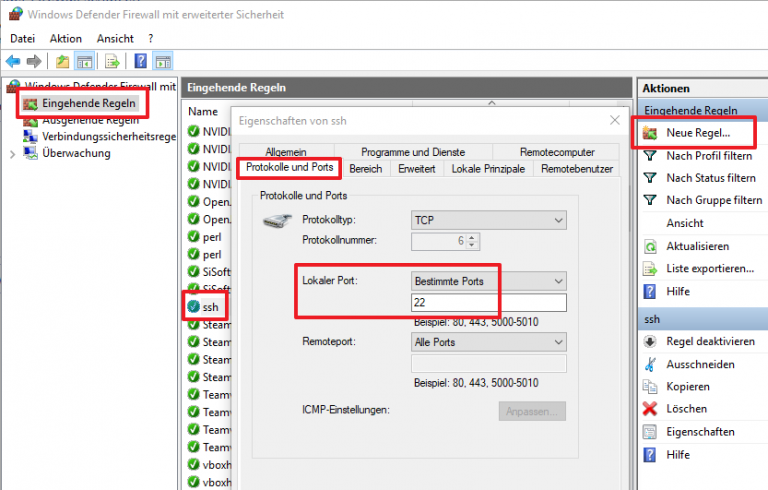
Task: Switch to the Bereich tab
Action: 365,169
